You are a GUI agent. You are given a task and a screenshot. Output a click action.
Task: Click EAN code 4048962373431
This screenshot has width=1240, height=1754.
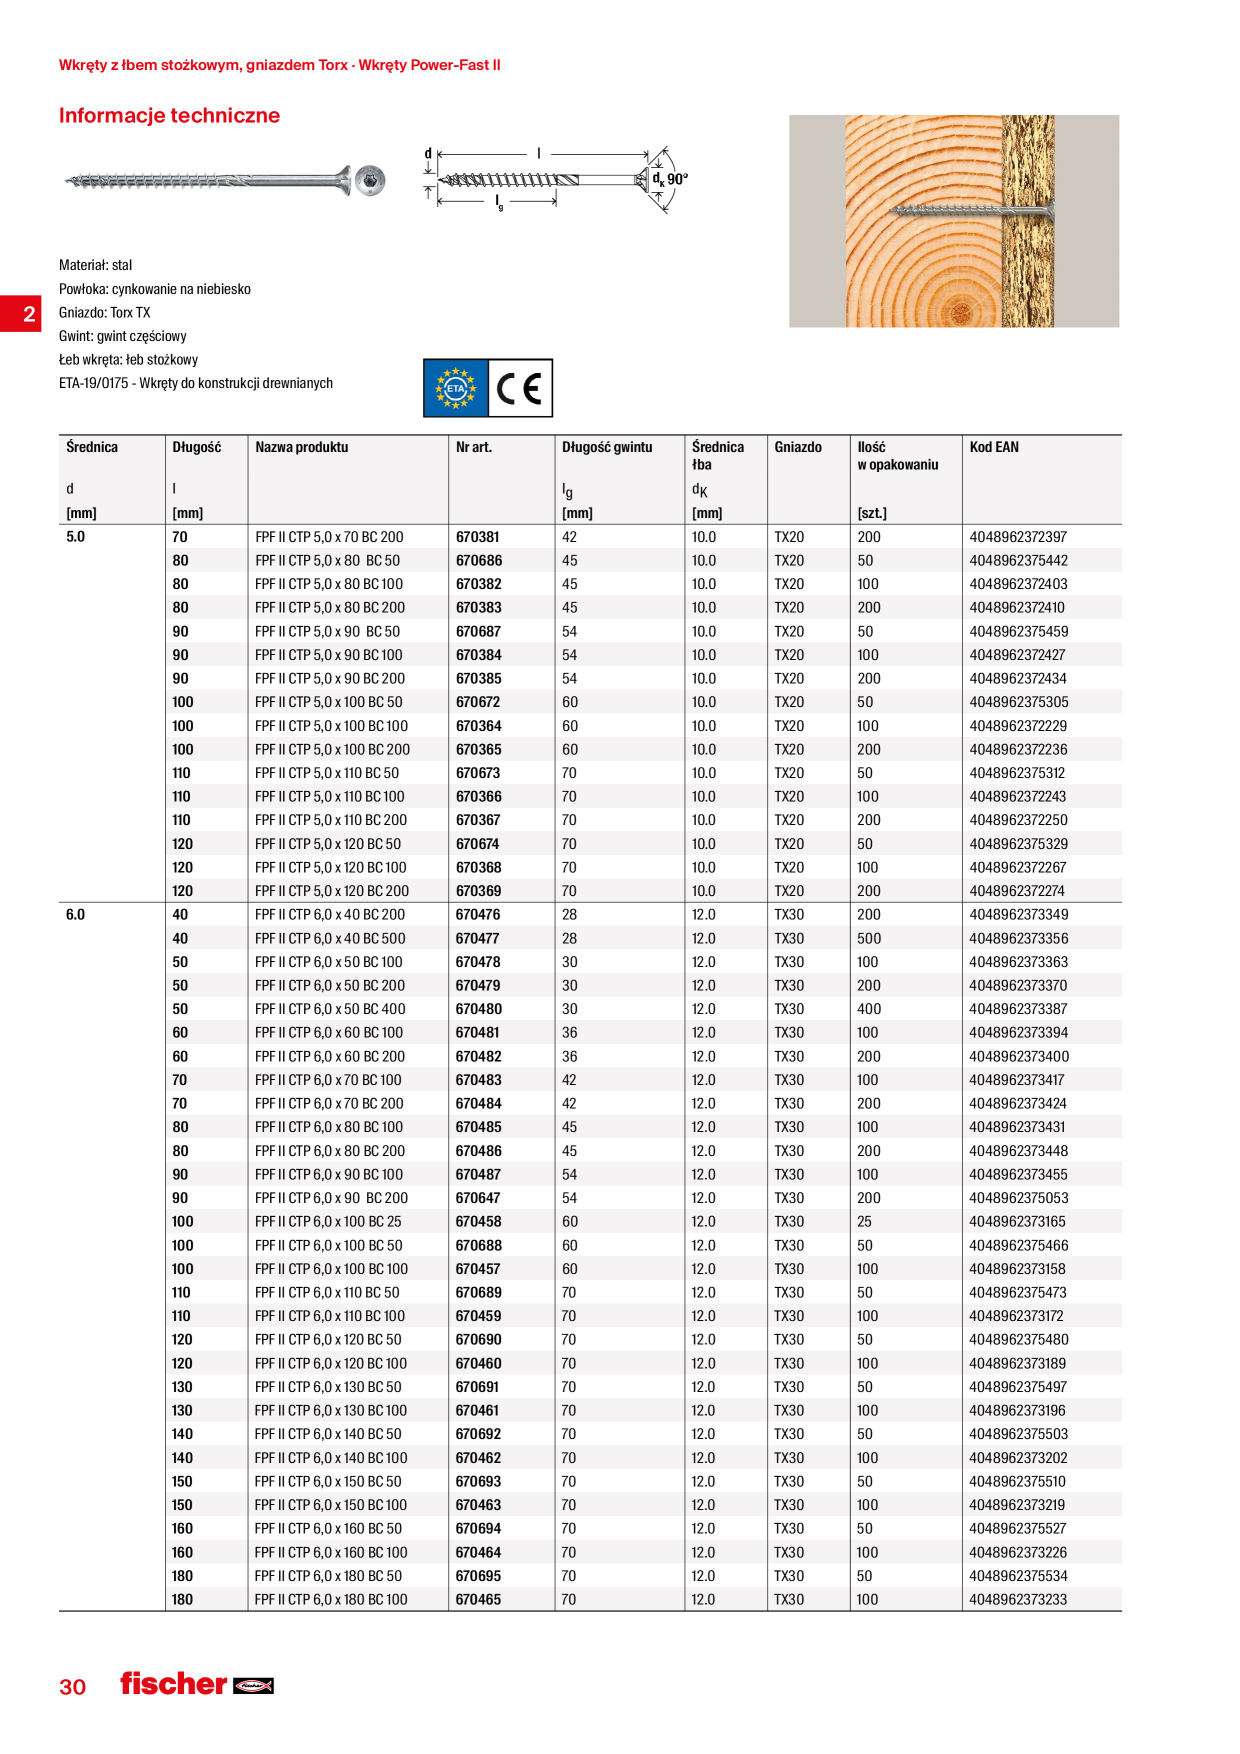click(x=1017, y=1127)
